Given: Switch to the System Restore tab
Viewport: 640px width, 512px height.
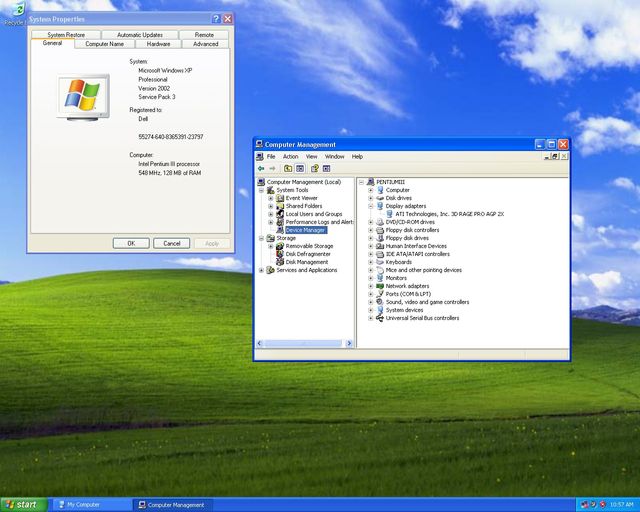Looking at the screenshot, I should 66,35.
